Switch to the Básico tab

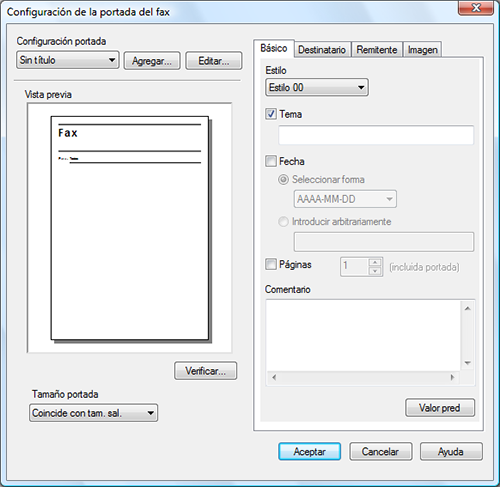point(274,48)
